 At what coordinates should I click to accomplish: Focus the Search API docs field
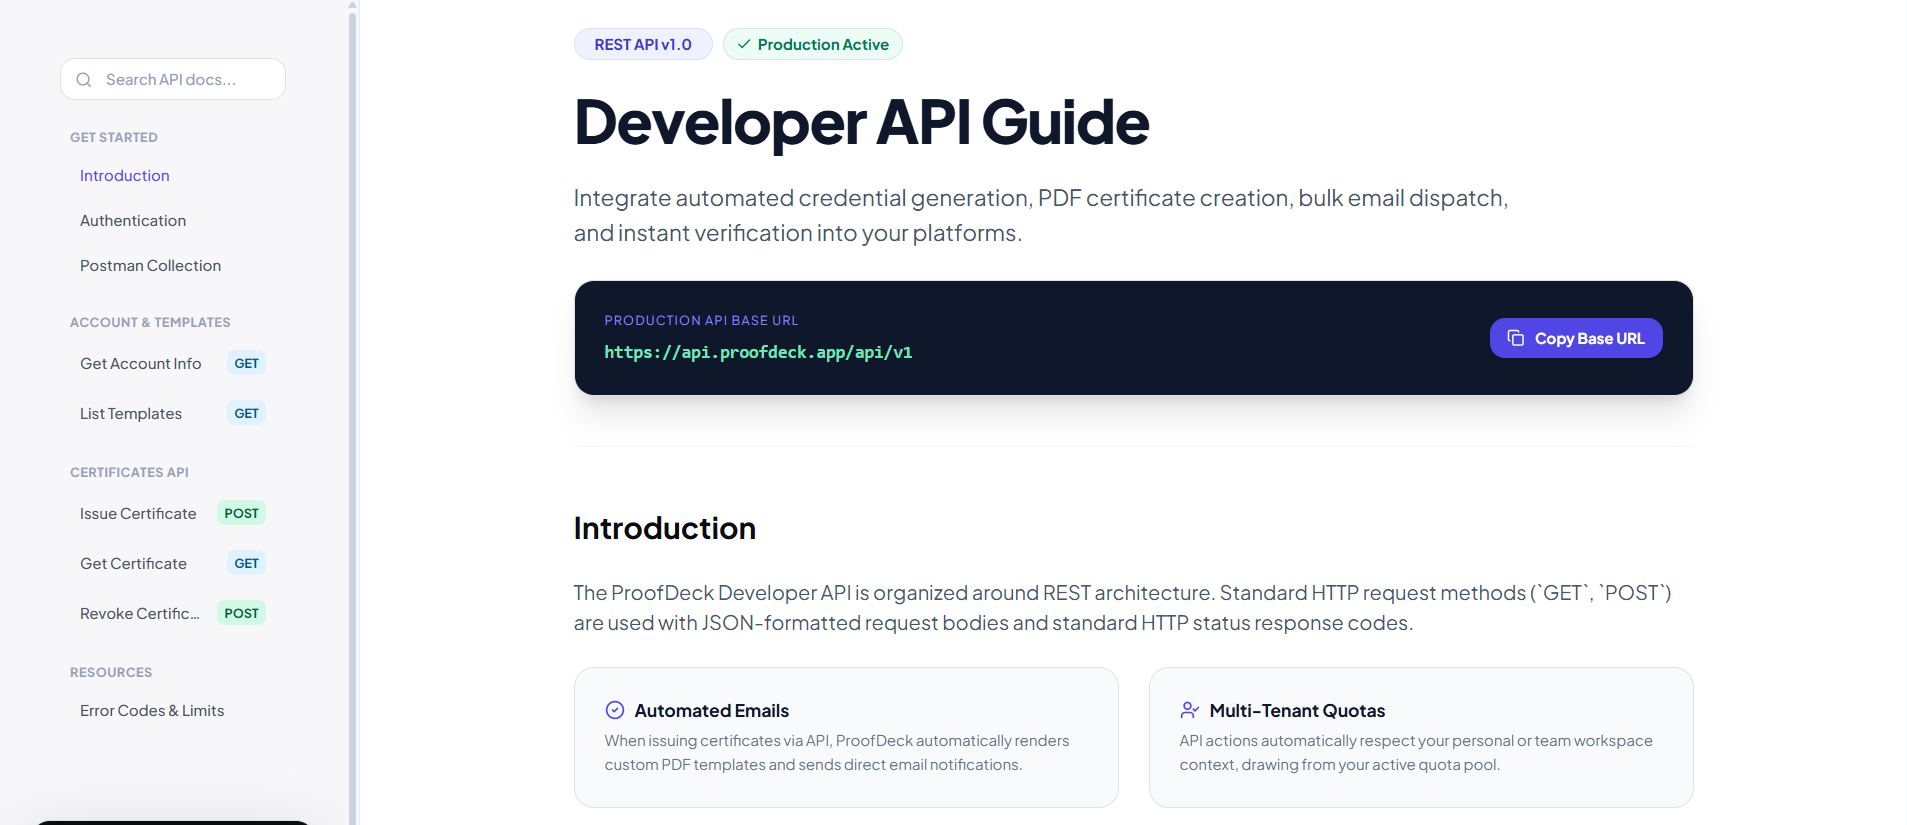click(173, 79)
